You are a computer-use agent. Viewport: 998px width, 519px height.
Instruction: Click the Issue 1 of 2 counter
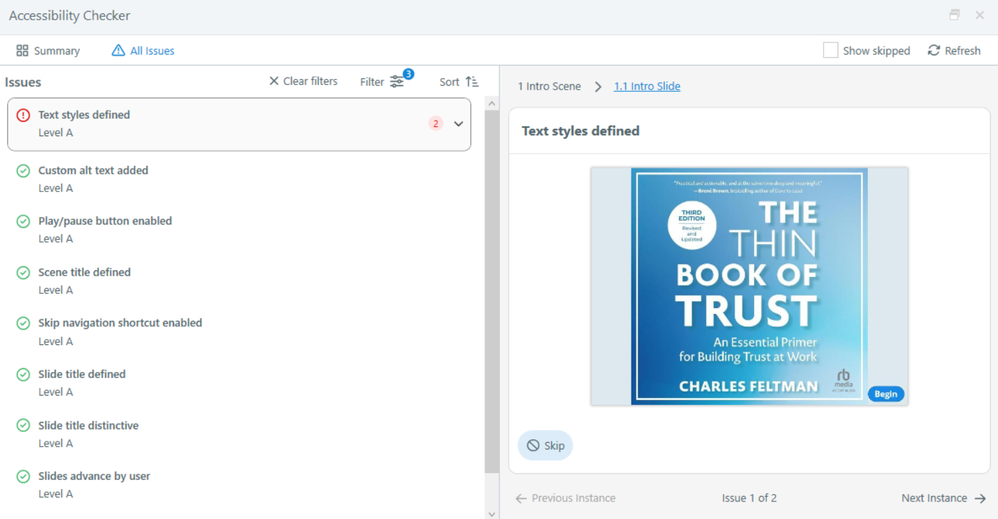click(749, 498)
